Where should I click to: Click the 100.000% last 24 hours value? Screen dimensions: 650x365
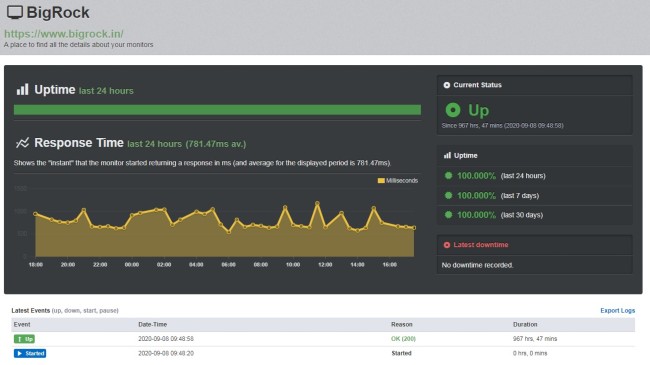click(476, 175)
